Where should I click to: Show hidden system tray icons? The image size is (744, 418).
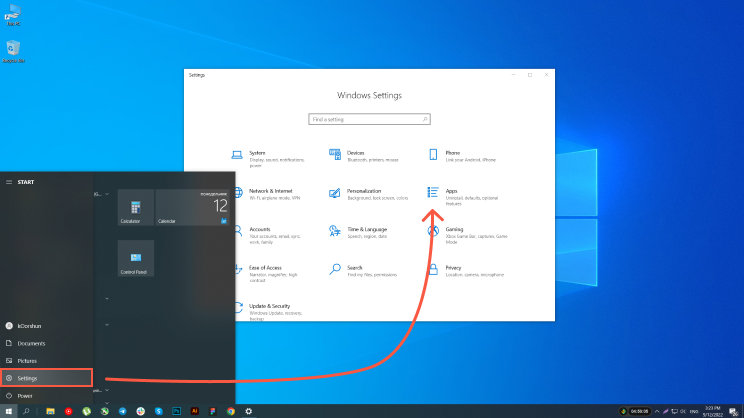657,411
